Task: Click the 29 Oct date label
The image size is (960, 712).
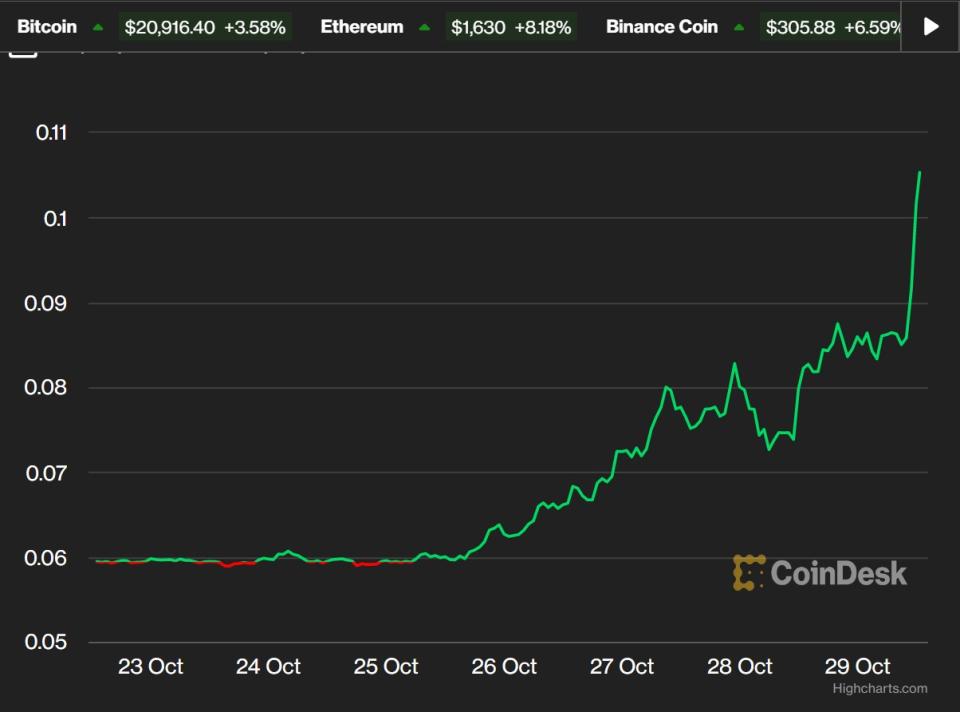Action: tap(857, 666)
